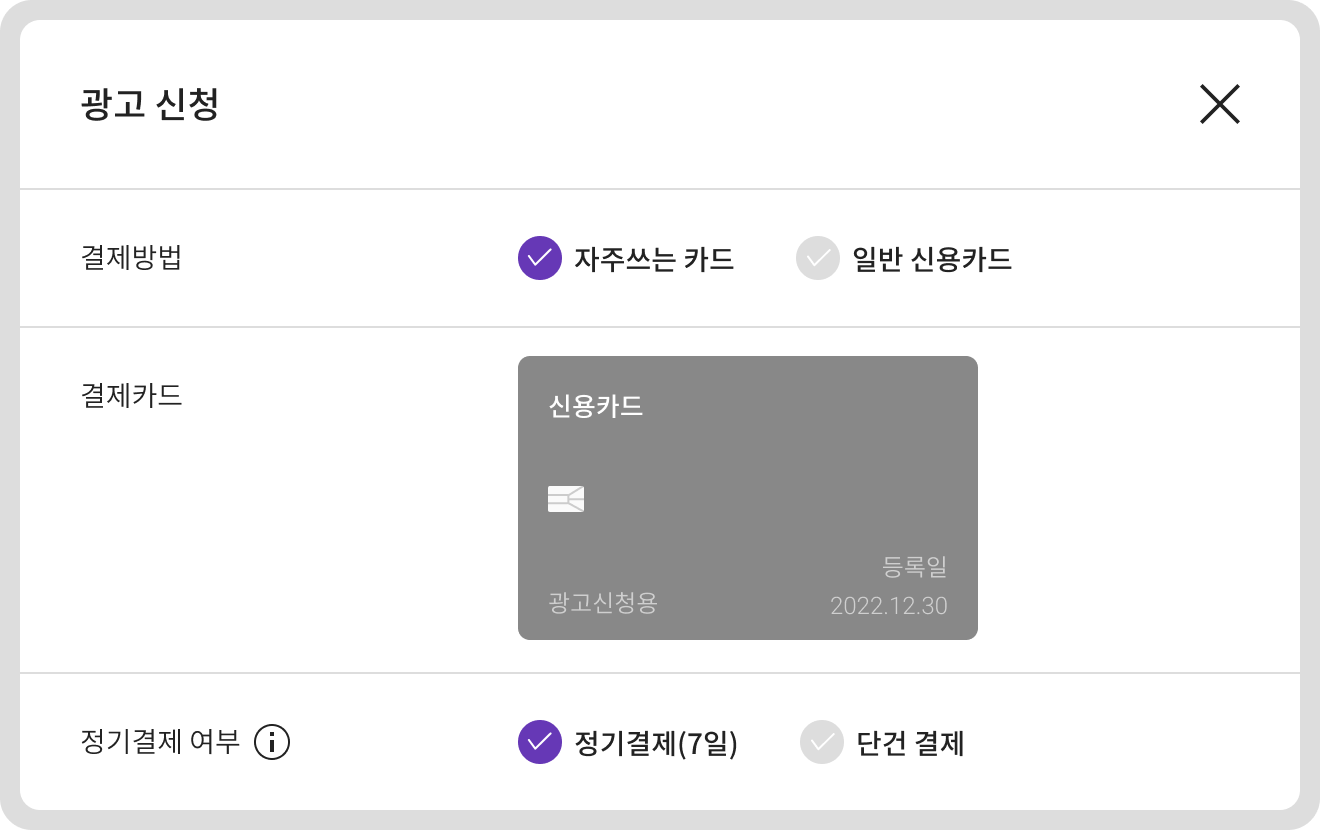Click the 신용카드 title on the card
Screen dimensions: 1320x830
click(596, 406)
